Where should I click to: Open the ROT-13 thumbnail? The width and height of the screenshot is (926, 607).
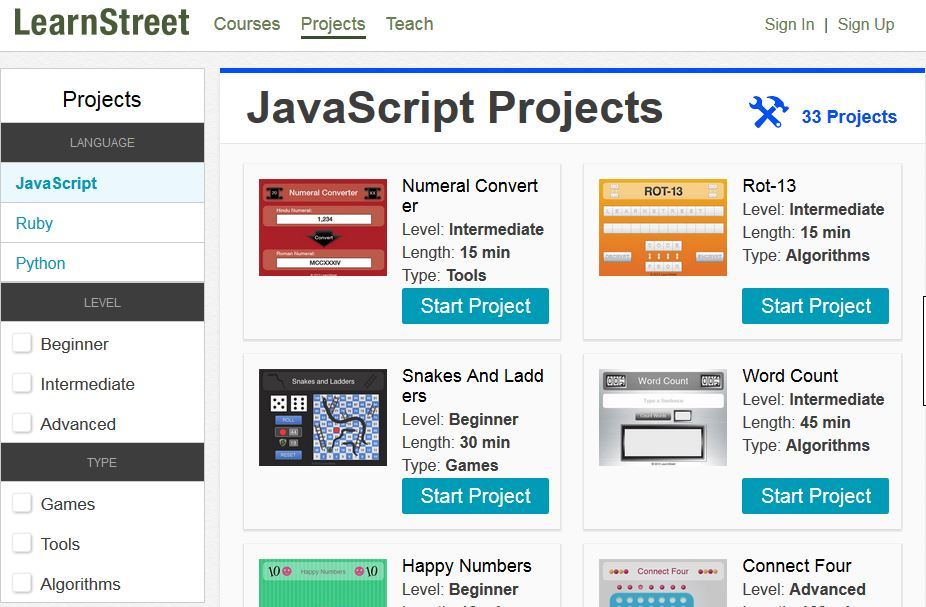pyautogui.click(x=663, y=227)
